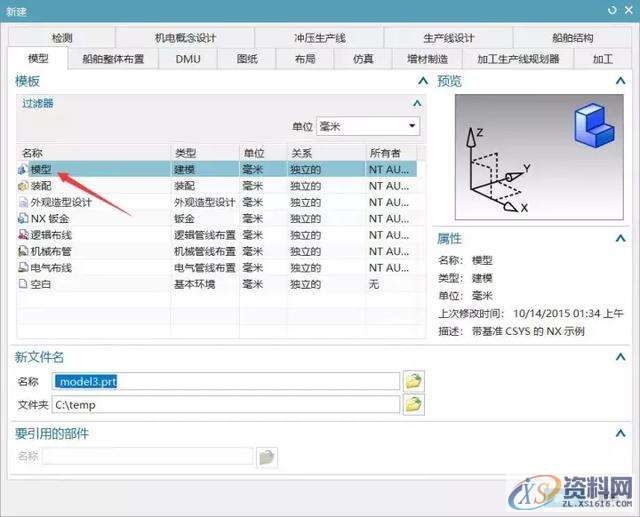Click 电气管线布置 type cell

pos(205,268)
